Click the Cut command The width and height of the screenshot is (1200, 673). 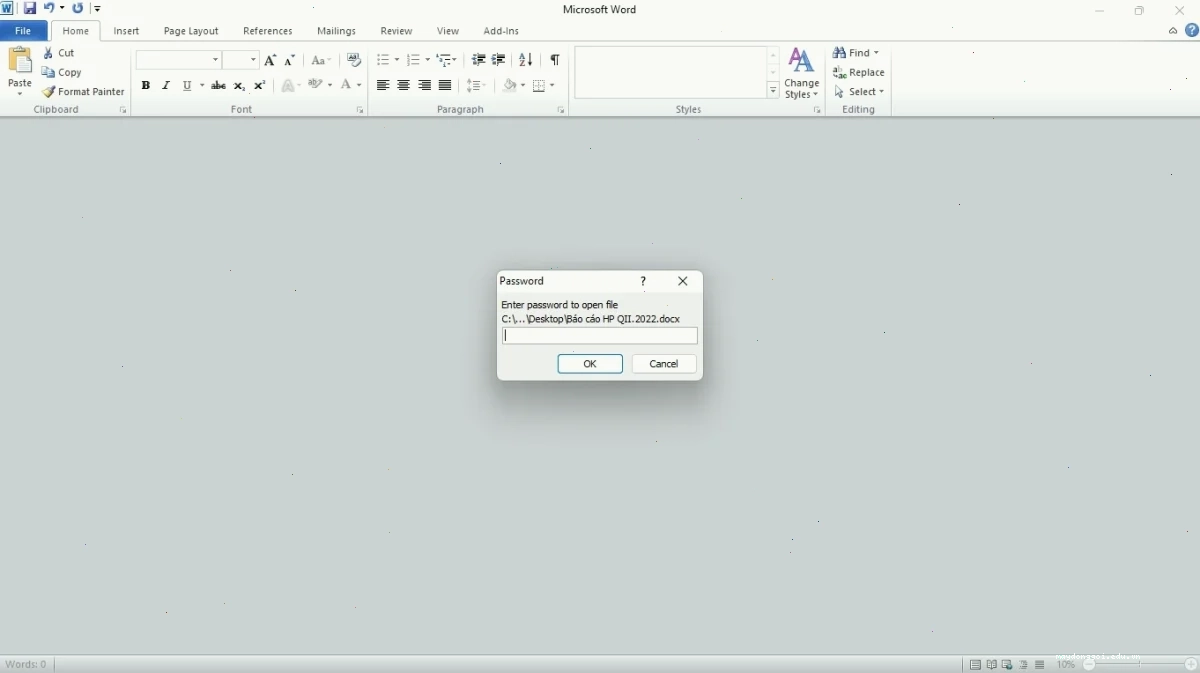[59, 53]
